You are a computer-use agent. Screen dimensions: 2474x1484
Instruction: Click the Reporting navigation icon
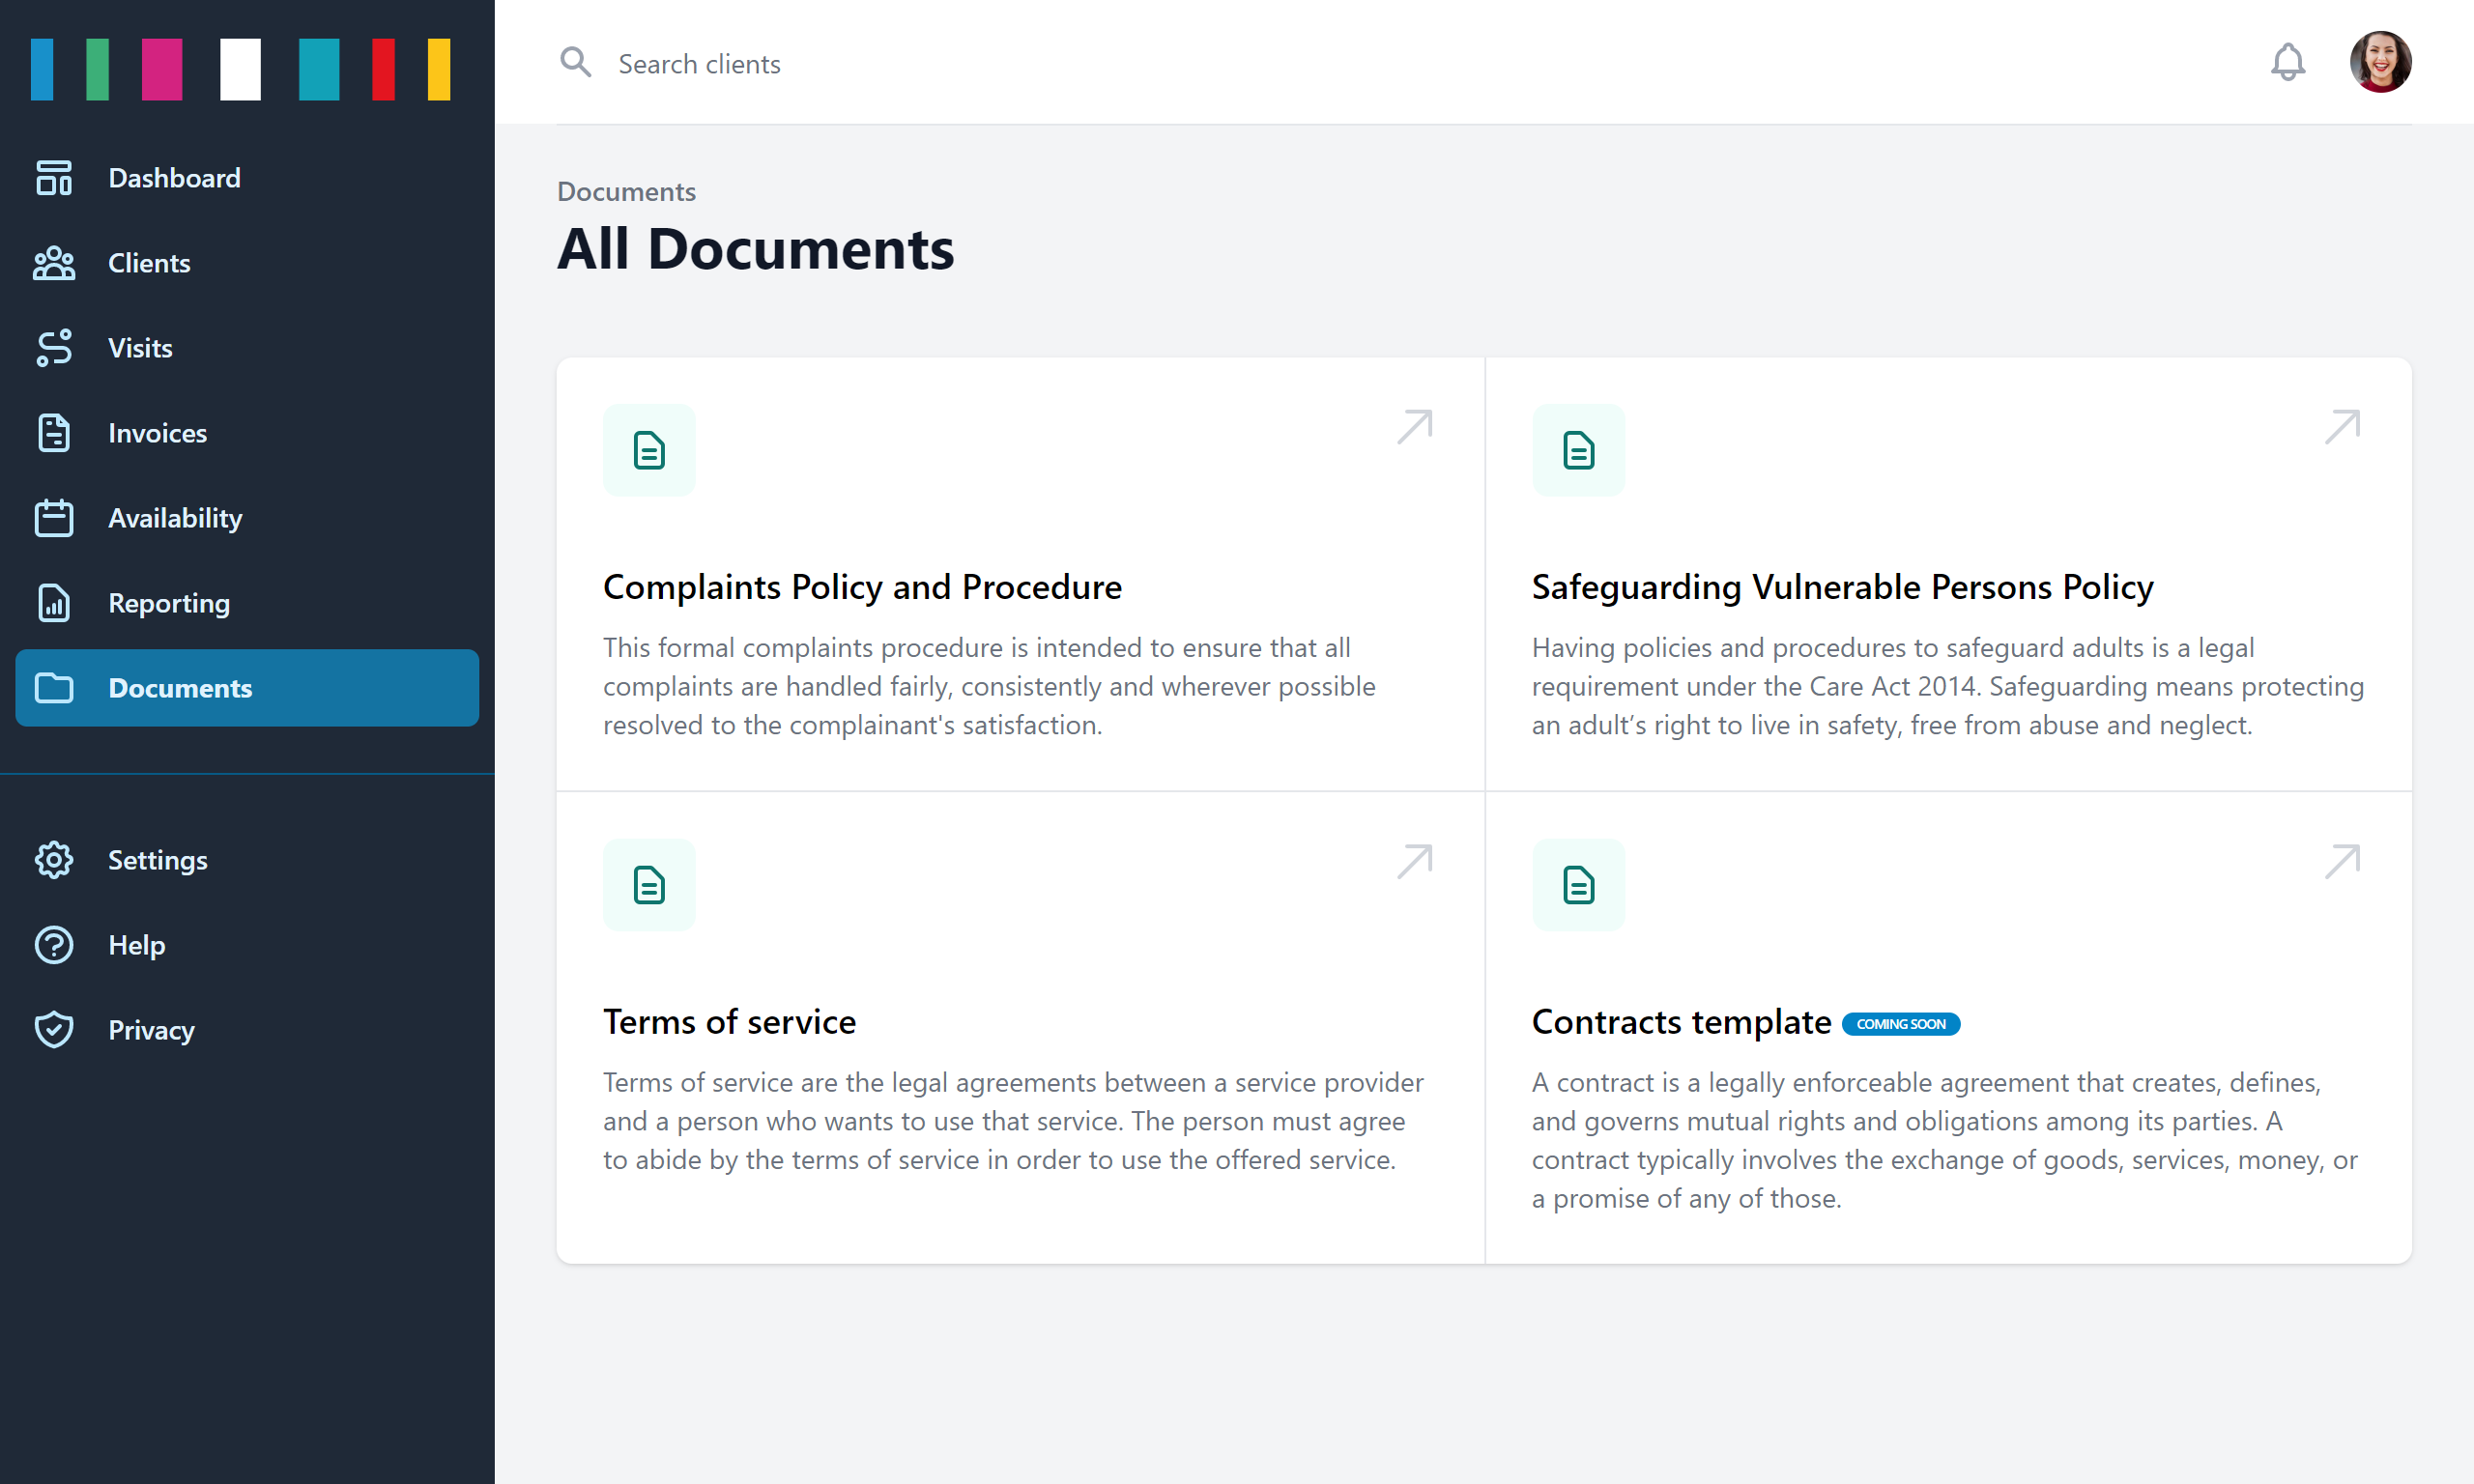(x=53, y=603)
